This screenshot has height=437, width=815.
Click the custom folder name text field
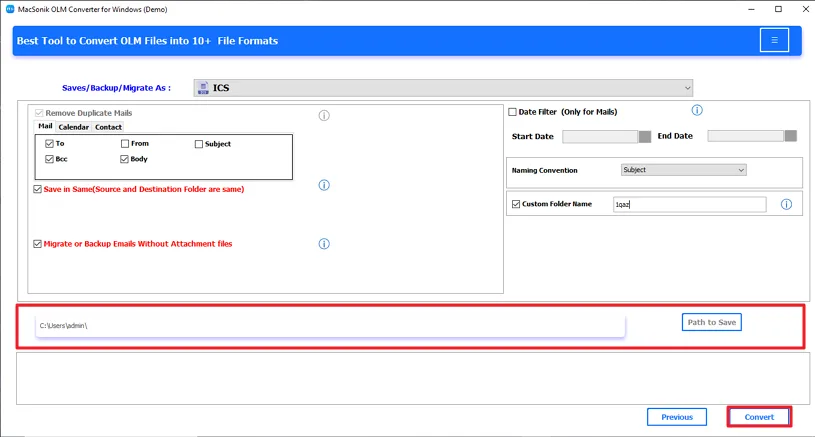click(689, 204)
